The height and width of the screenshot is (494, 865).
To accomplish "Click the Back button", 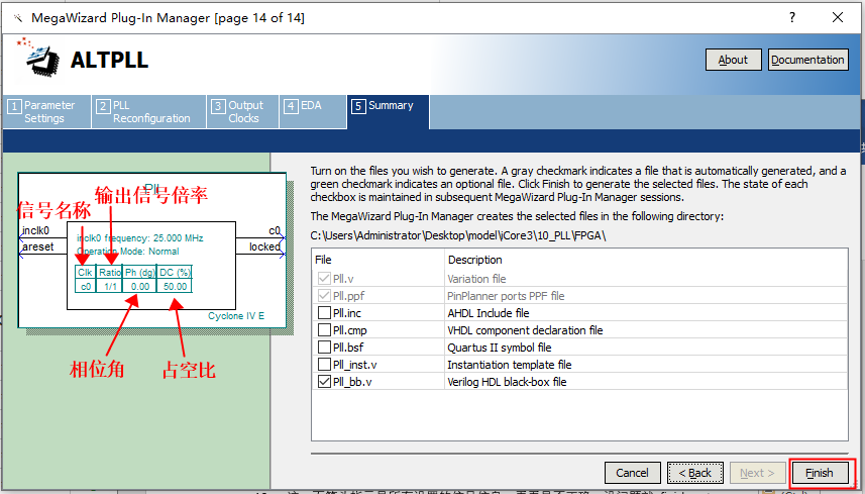I will (x=695, y=473).
